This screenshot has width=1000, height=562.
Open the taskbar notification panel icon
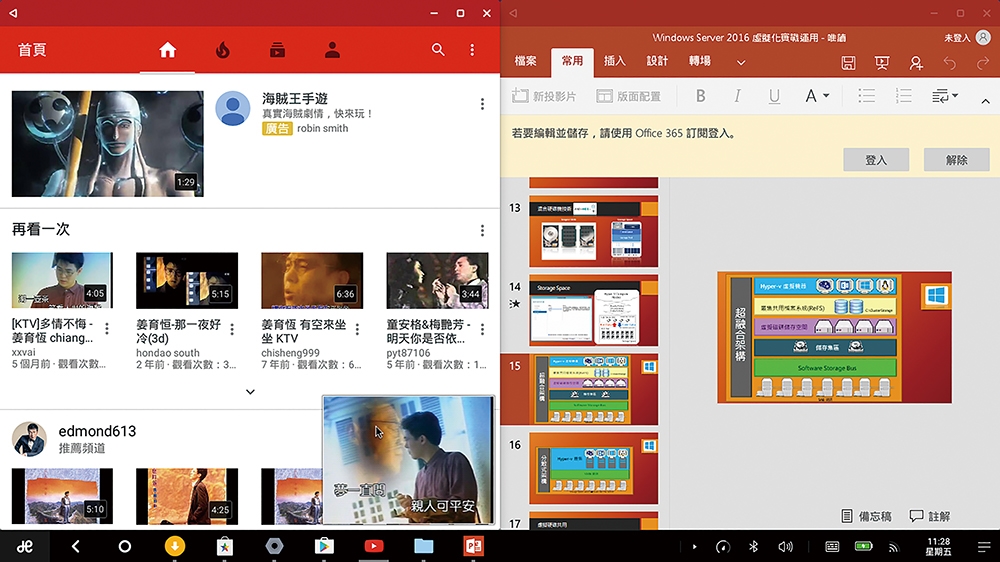tap(984, 547)
